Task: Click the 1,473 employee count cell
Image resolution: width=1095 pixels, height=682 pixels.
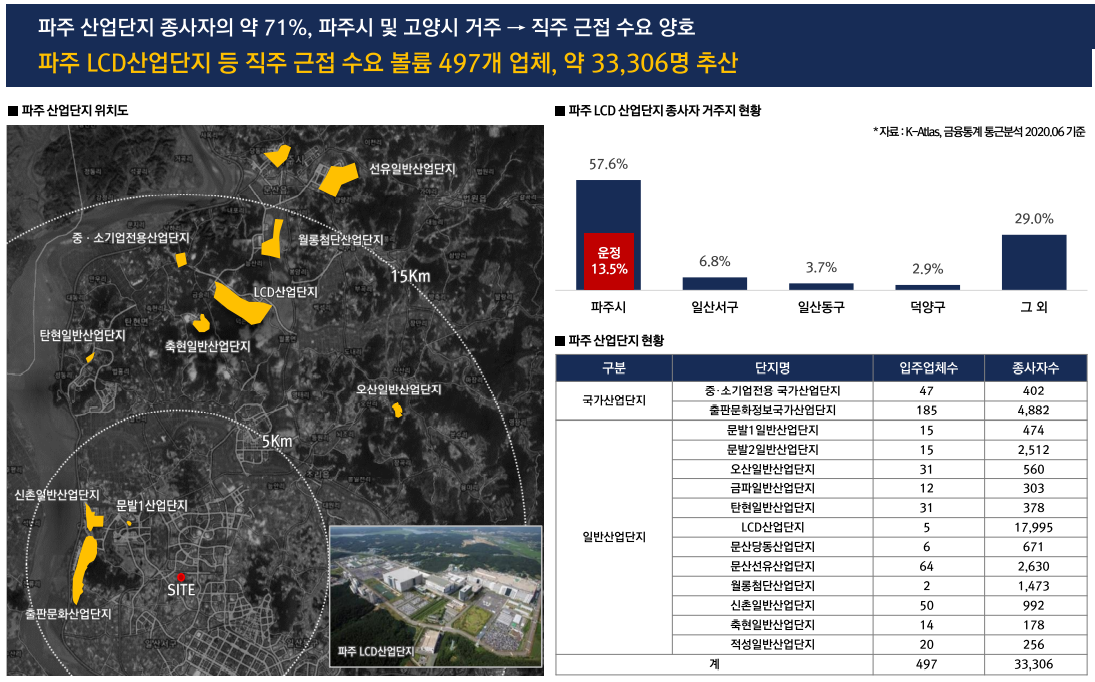Action: click(1034, 586)
